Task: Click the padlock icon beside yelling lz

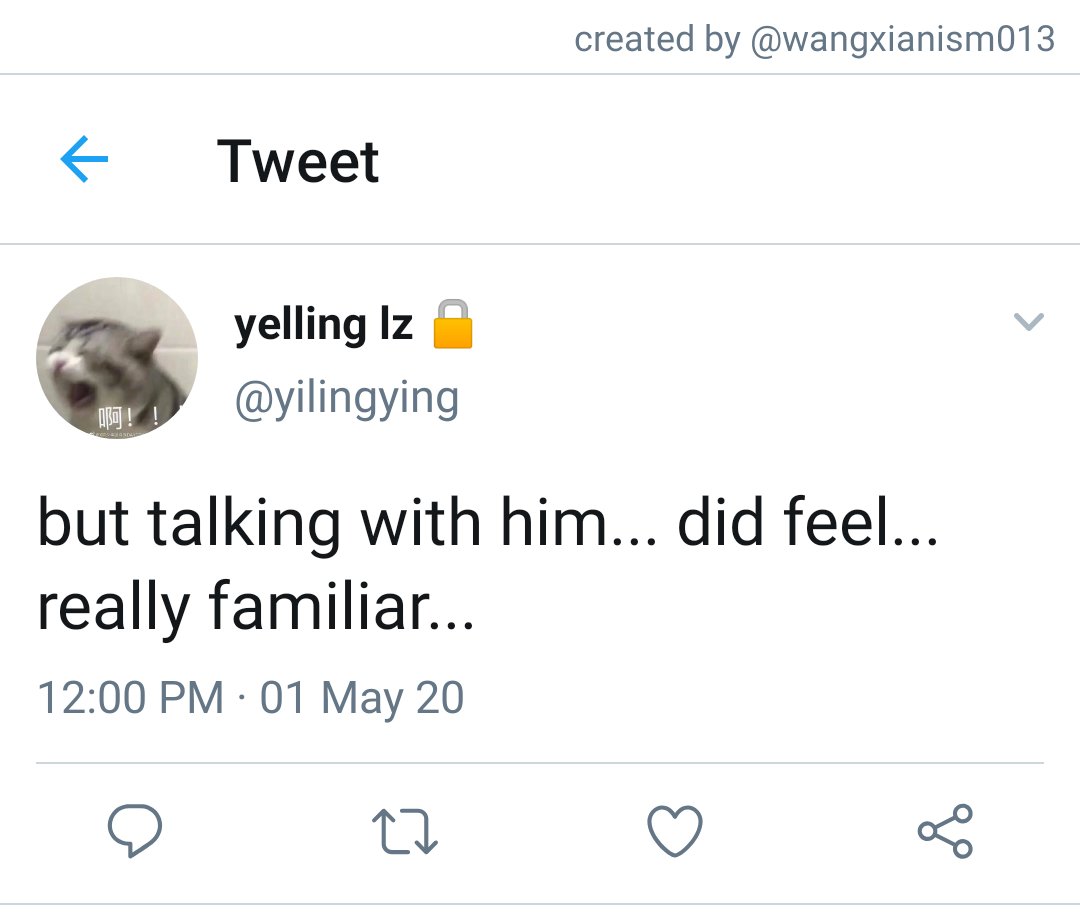Action: [452, 324]
